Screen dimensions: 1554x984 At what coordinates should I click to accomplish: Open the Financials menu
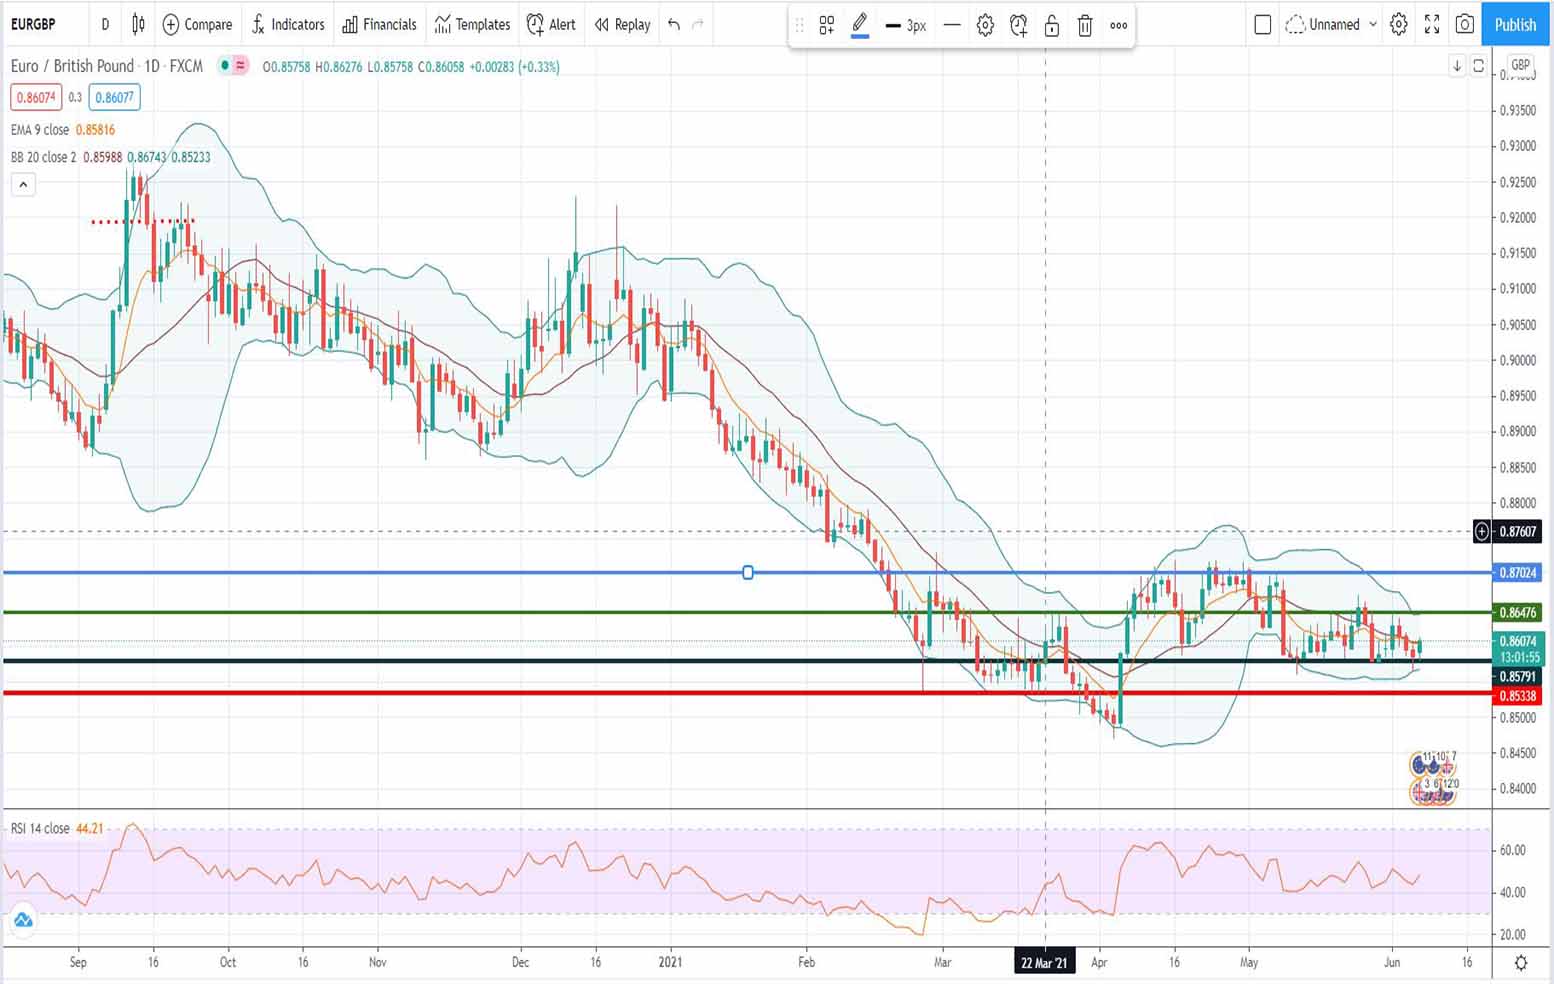(x=379, y=24)
